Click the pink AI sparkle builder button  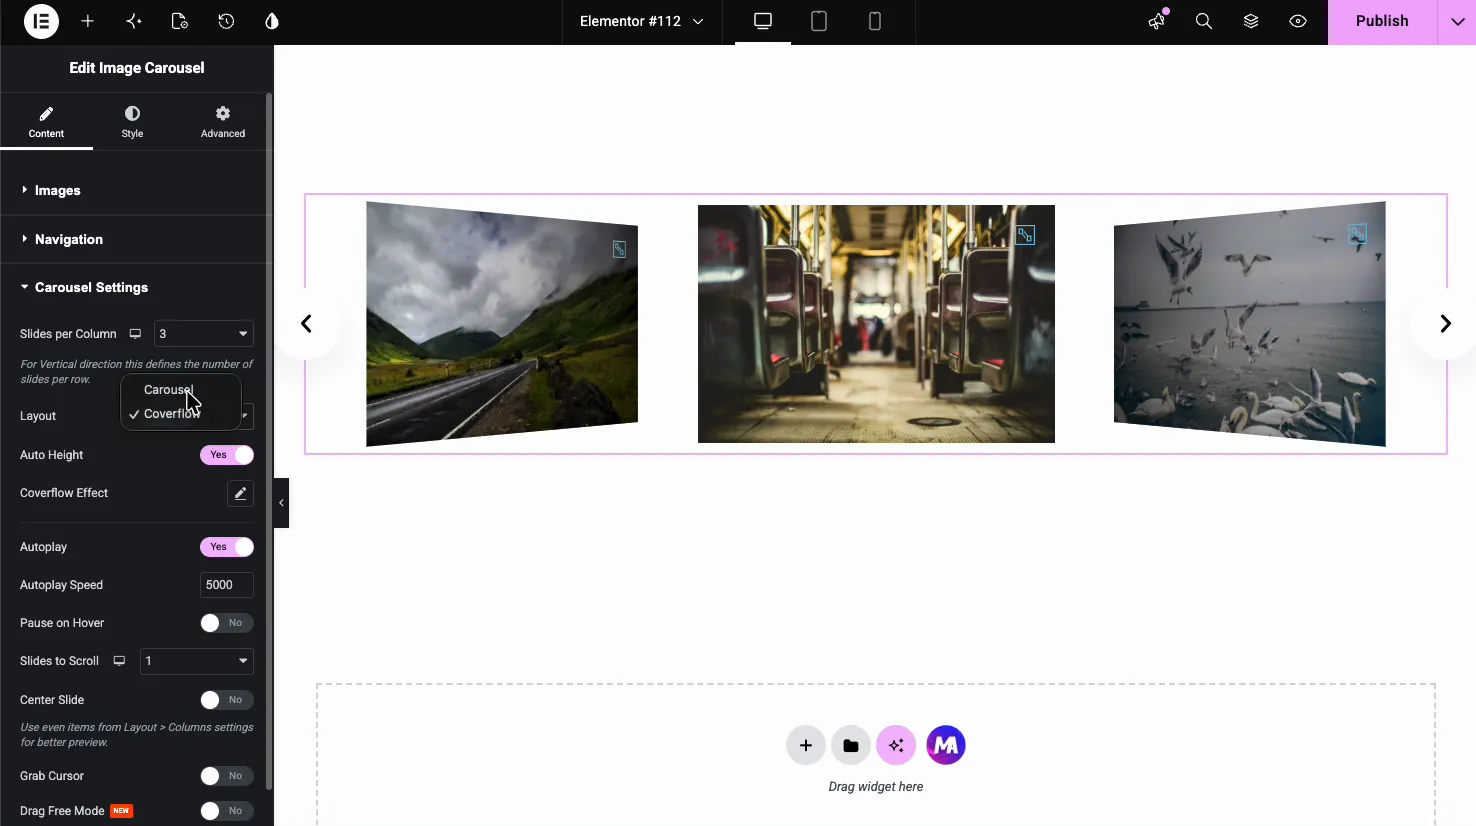[896, 746]
